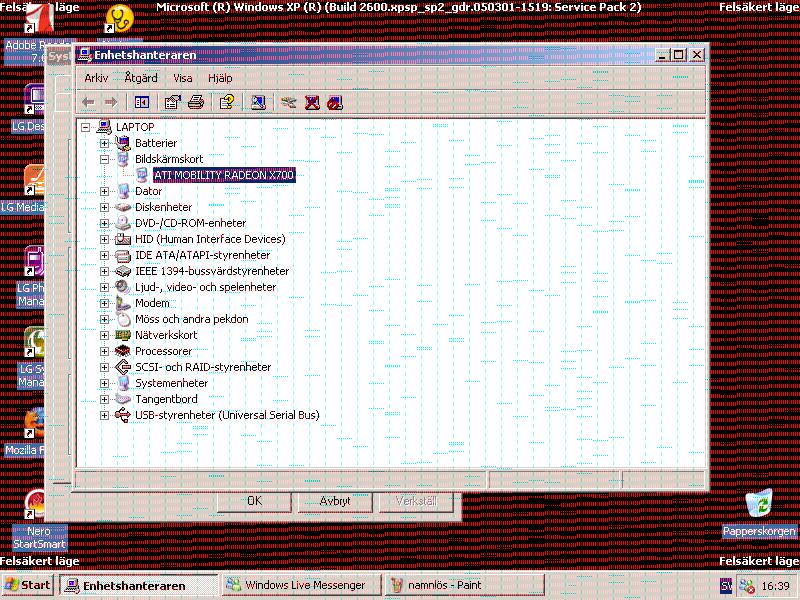
Task: Click the SV language indicator in the tray
Action: (726, 586)
